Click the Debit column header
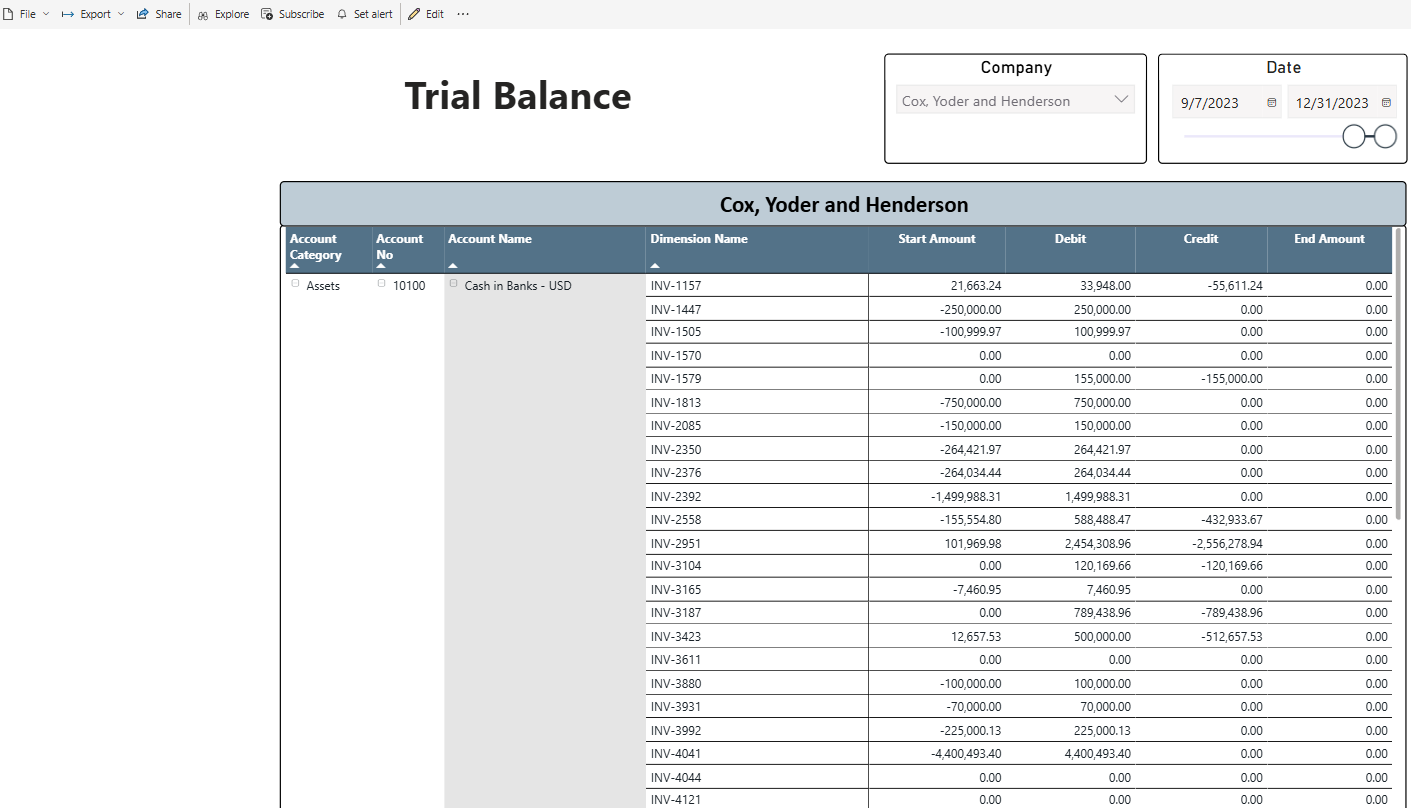This screenshot has width=1411, height=808. point(1070,239)
